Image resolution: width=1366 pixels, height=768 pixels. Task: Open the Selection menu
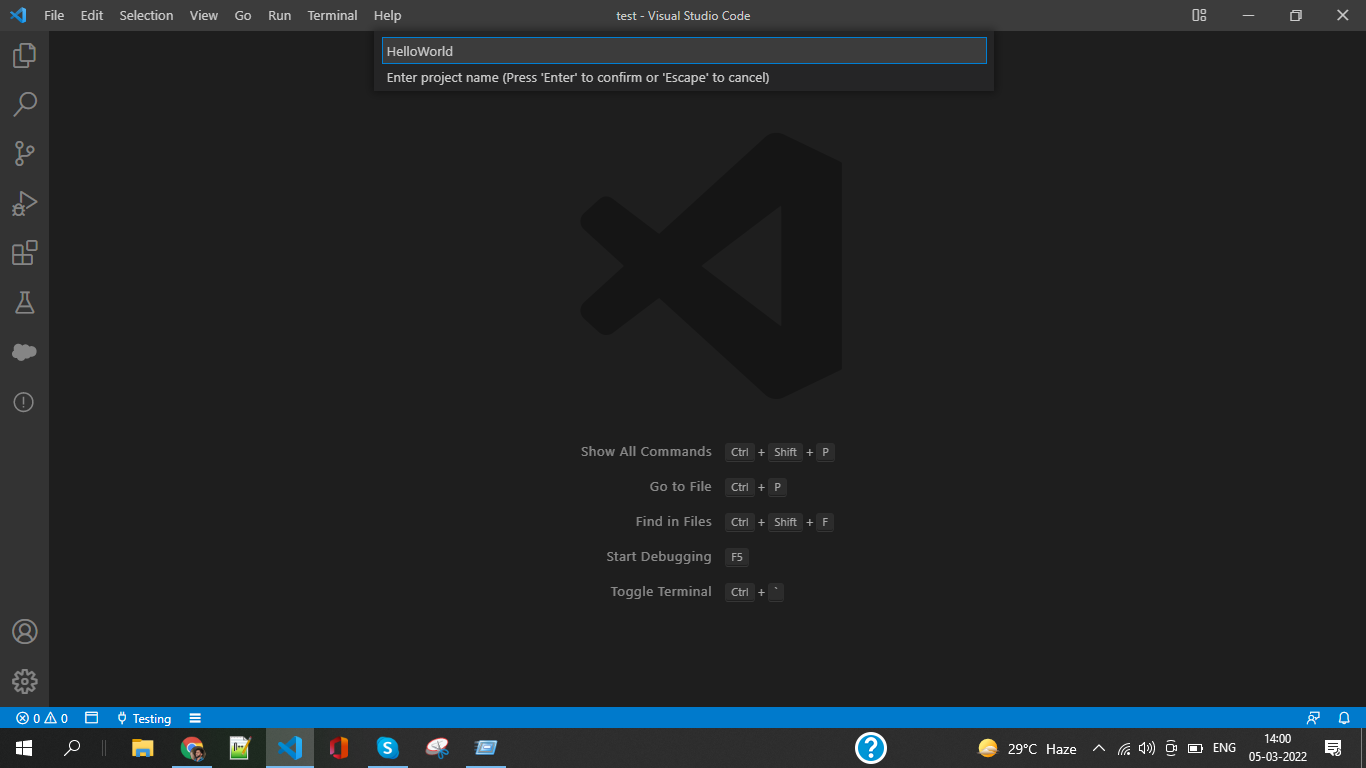tap(146, 15)
